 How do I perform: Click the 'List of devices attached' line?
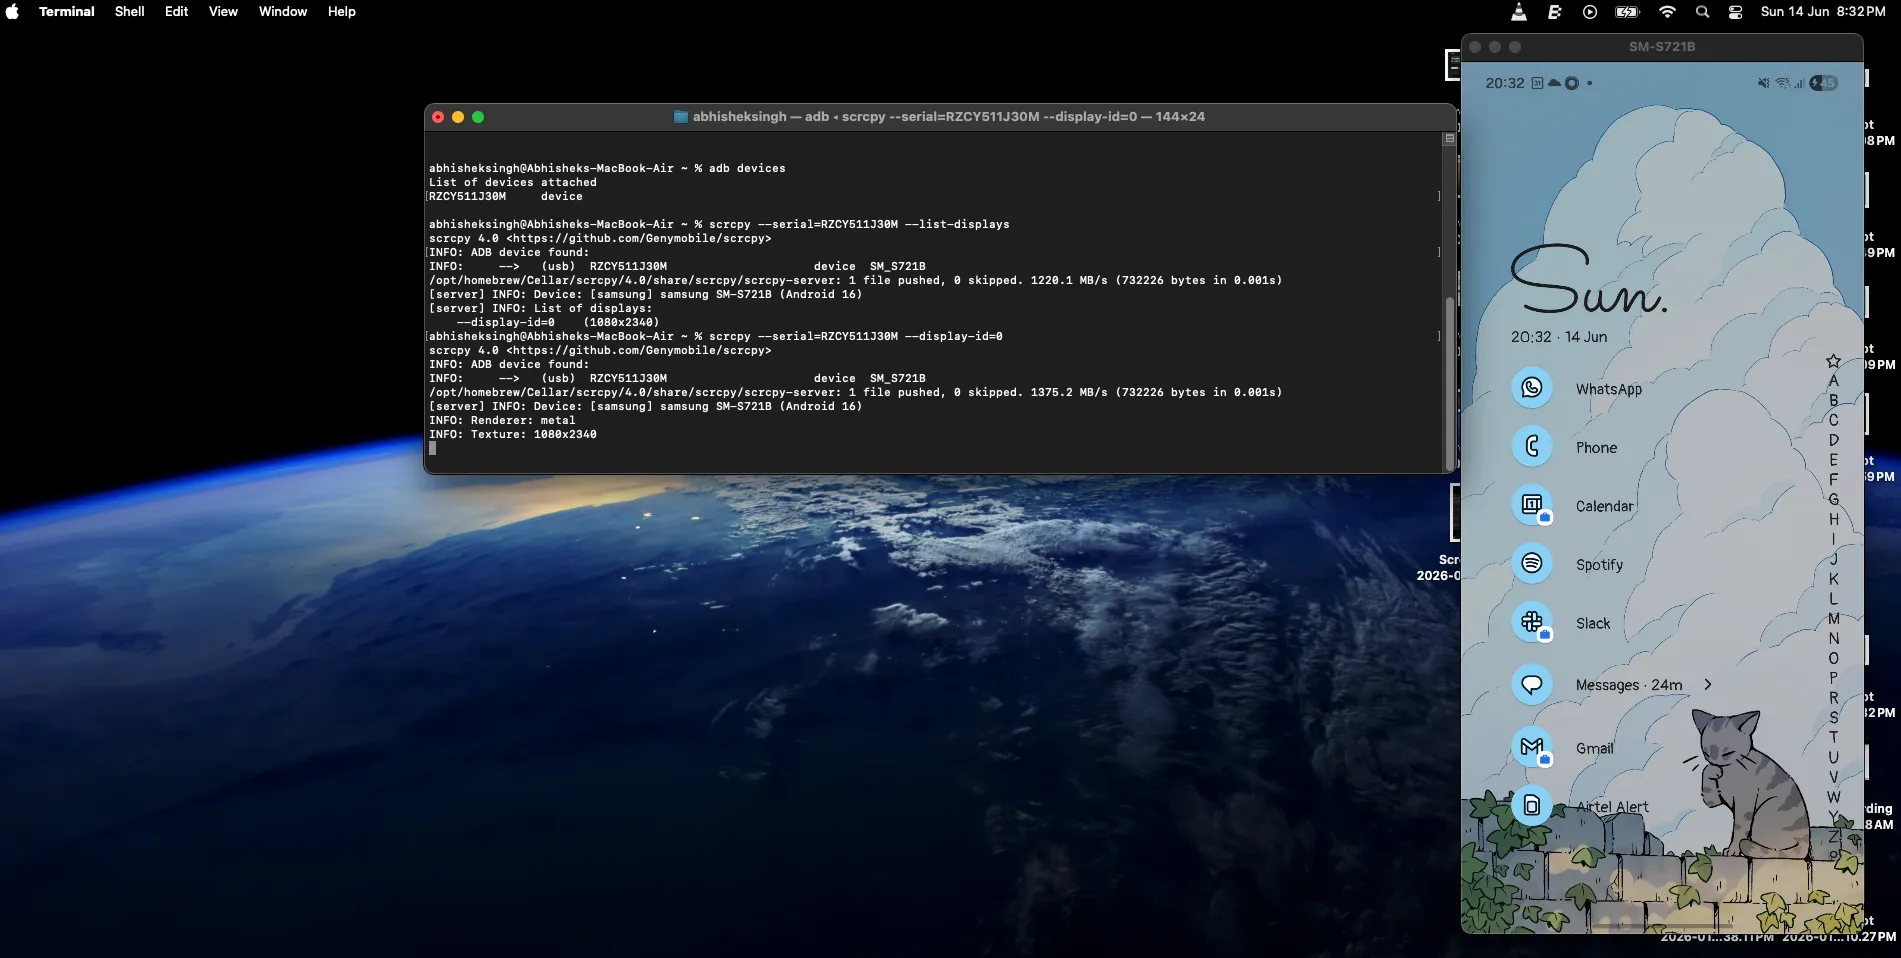pos(513,183)
